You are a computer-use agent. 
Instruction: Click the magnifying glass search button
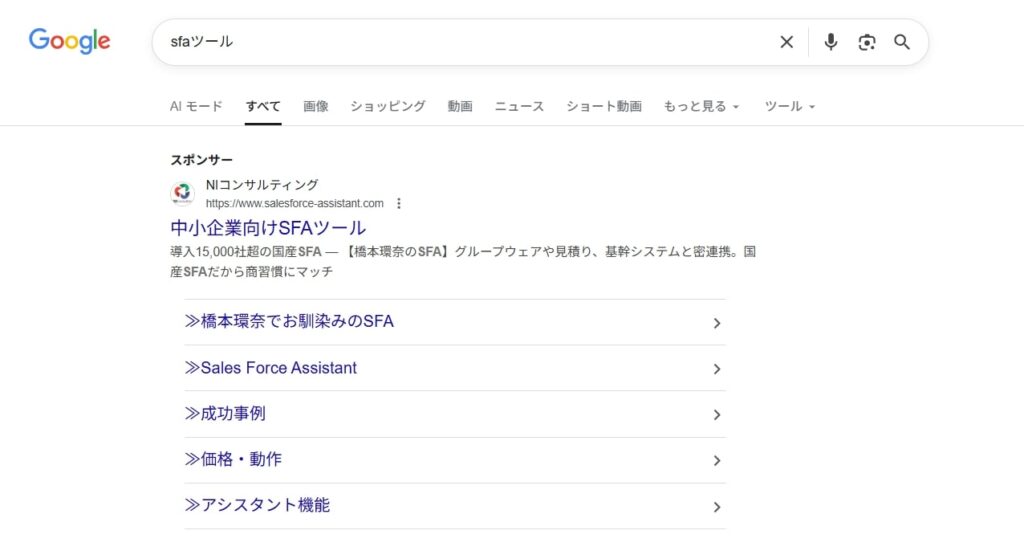[902, 42]
